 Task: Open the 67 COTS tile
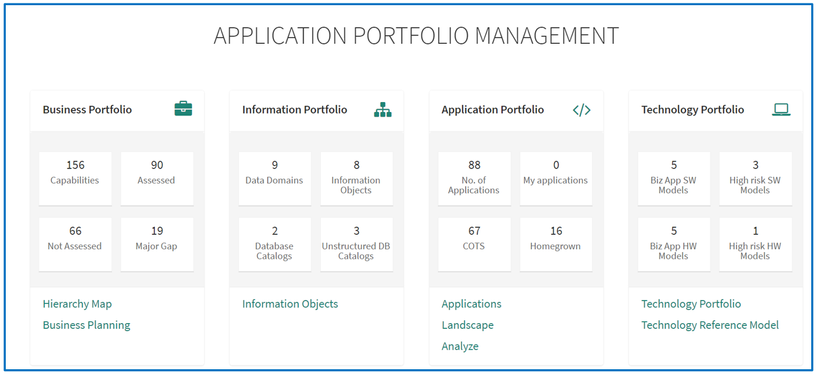click(474, 244)
